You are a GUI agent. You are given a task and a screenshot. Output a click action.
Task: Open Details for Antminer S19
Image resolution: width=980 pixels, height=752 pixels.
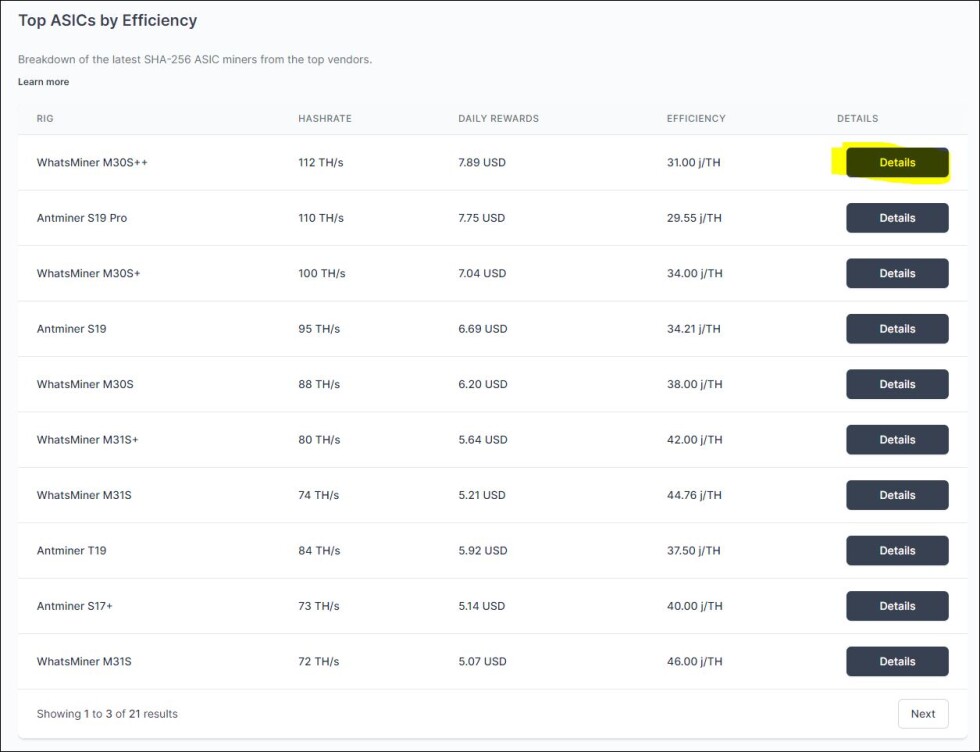[x=897, y=329]
